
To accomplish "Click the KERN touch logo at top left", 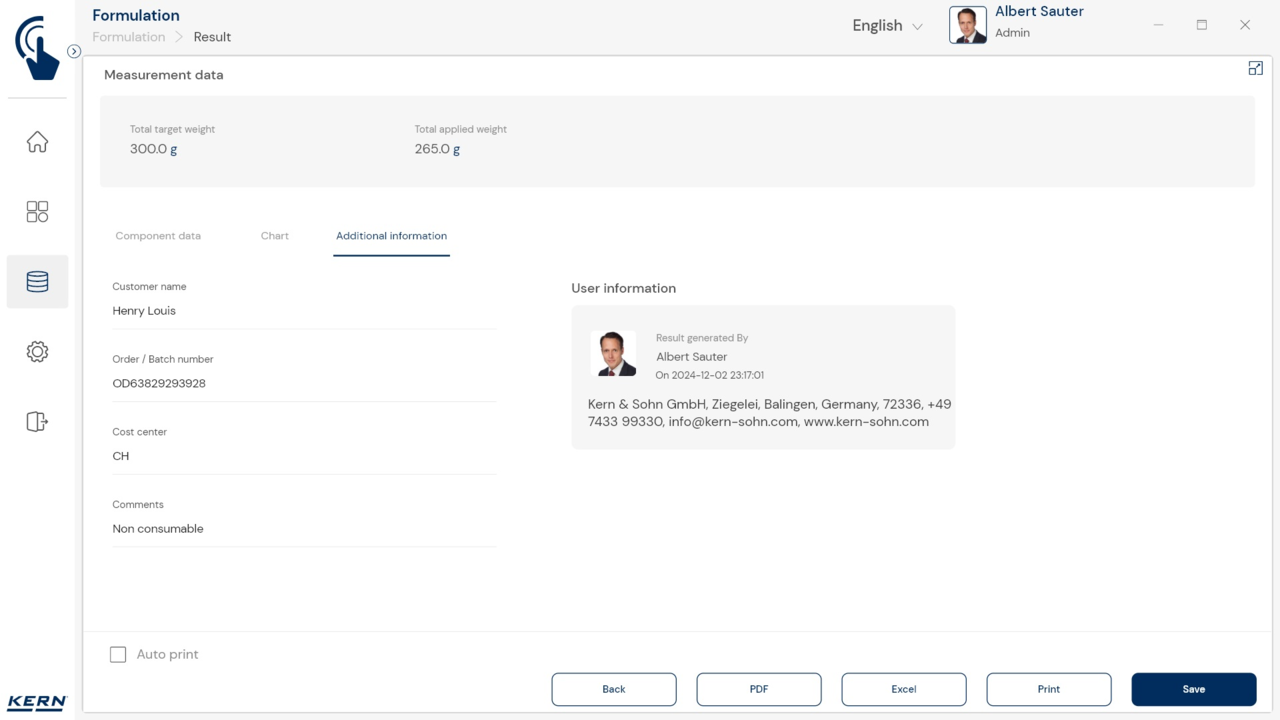I will point(37,47).
